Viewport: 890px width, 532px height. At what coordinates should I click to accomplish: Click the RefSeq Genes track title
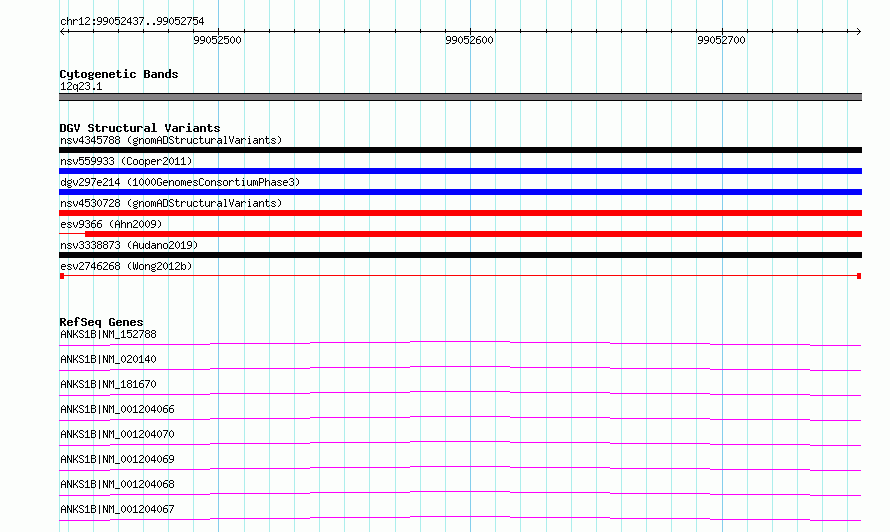pos(101,322)
